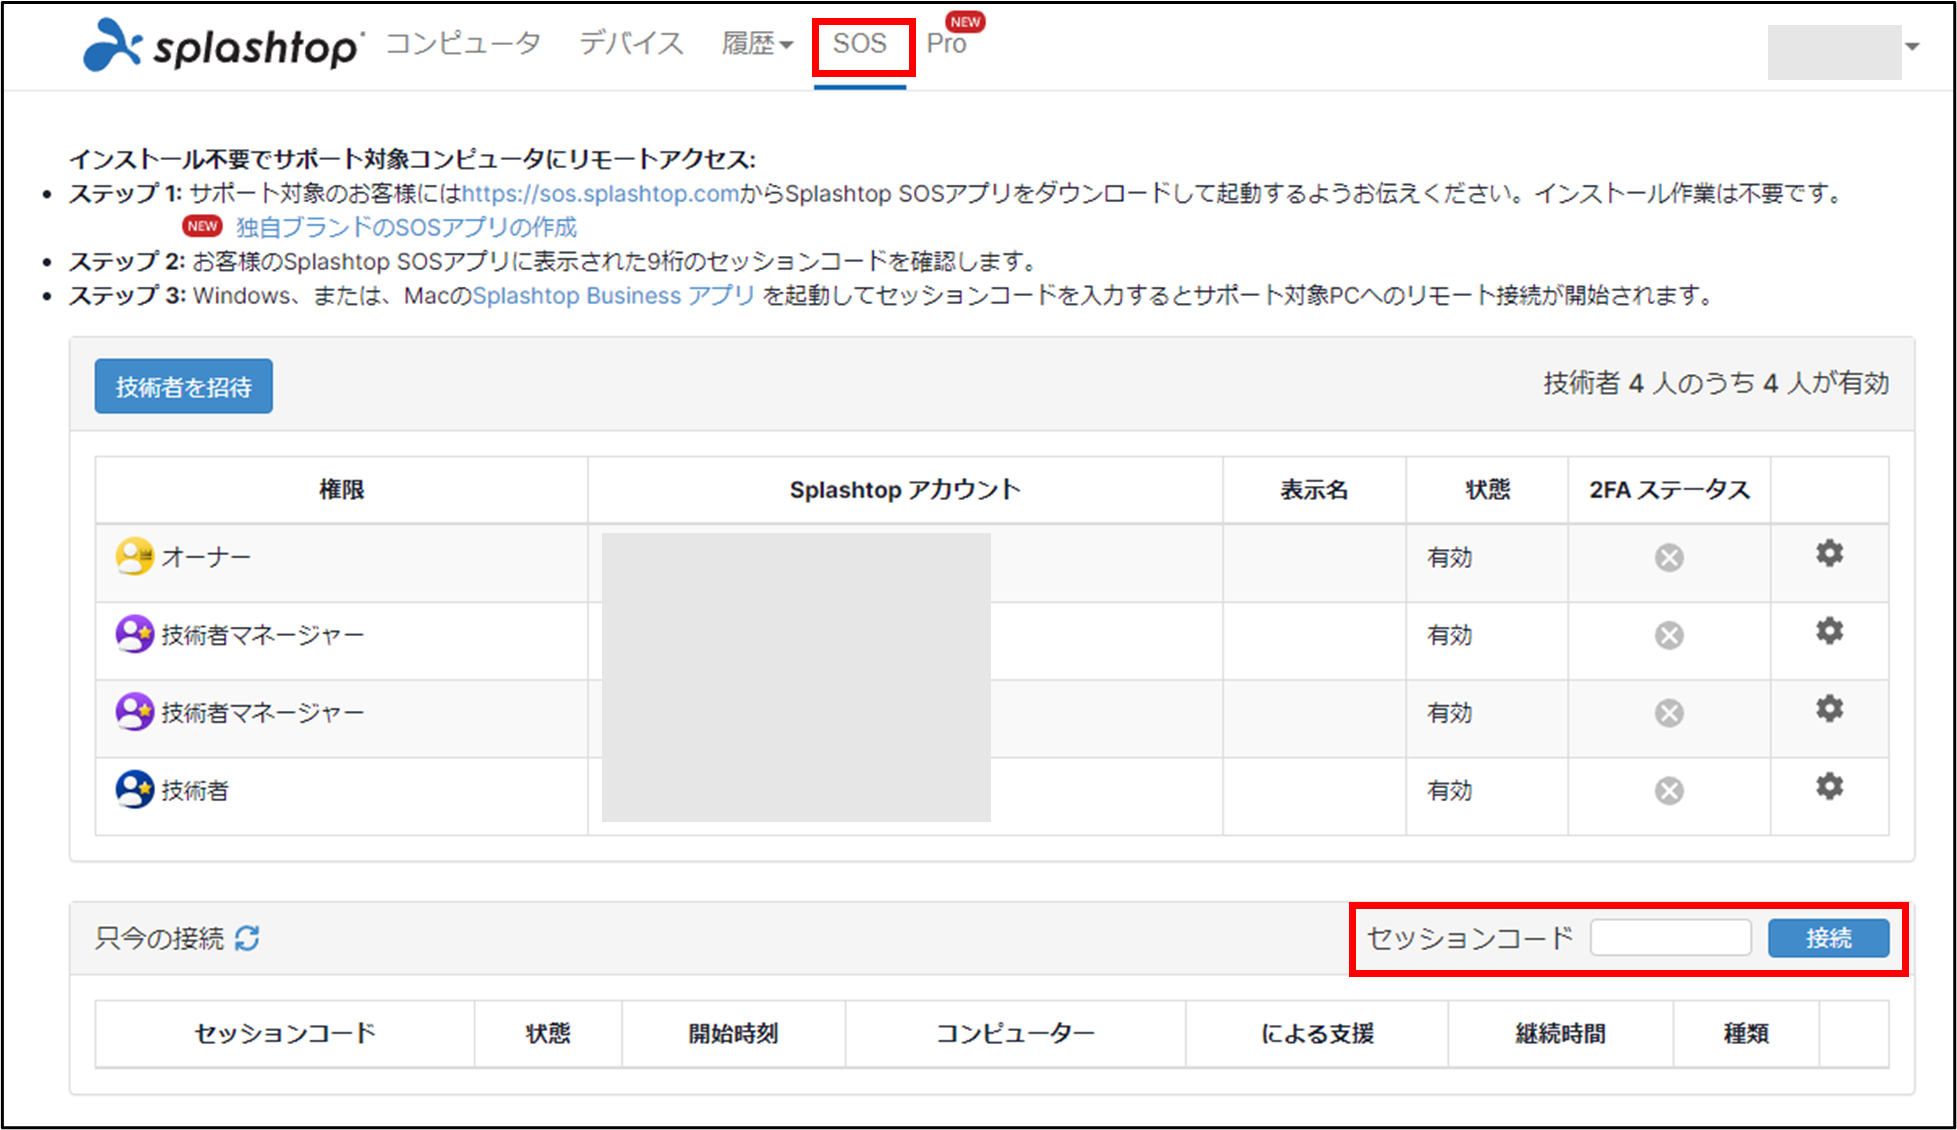
Task: Open the account dropdown arrow
Action: point(1912,46)
